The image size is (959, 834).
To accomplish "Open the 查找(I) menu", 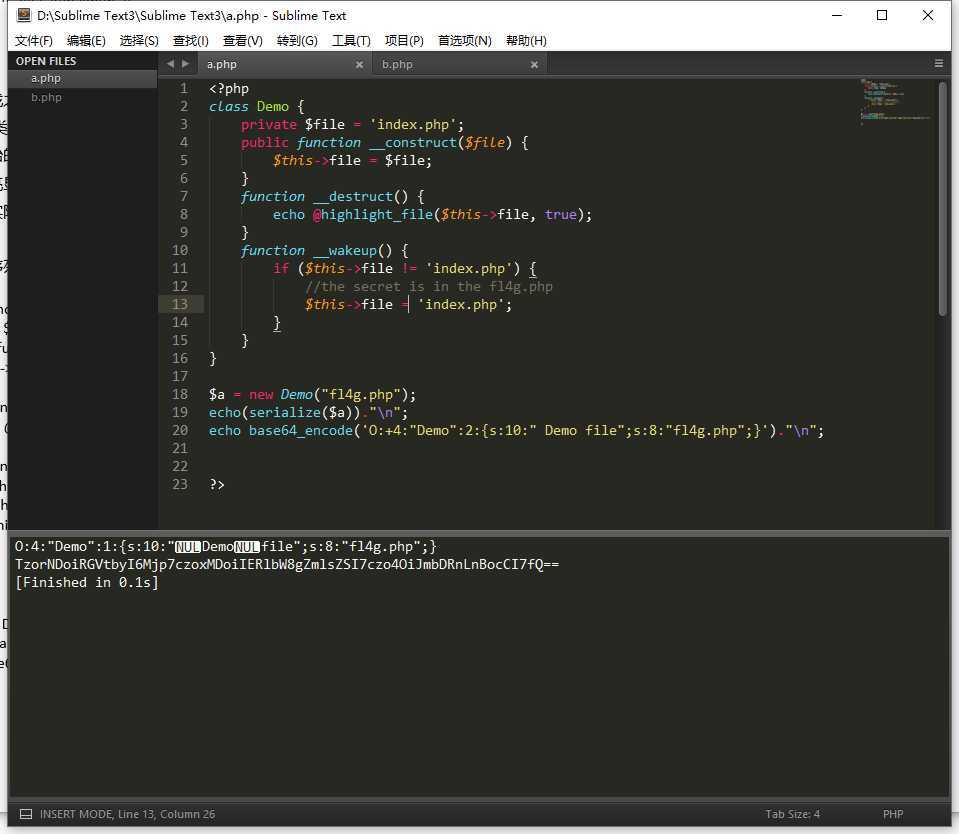I will [x=191, y=40].
